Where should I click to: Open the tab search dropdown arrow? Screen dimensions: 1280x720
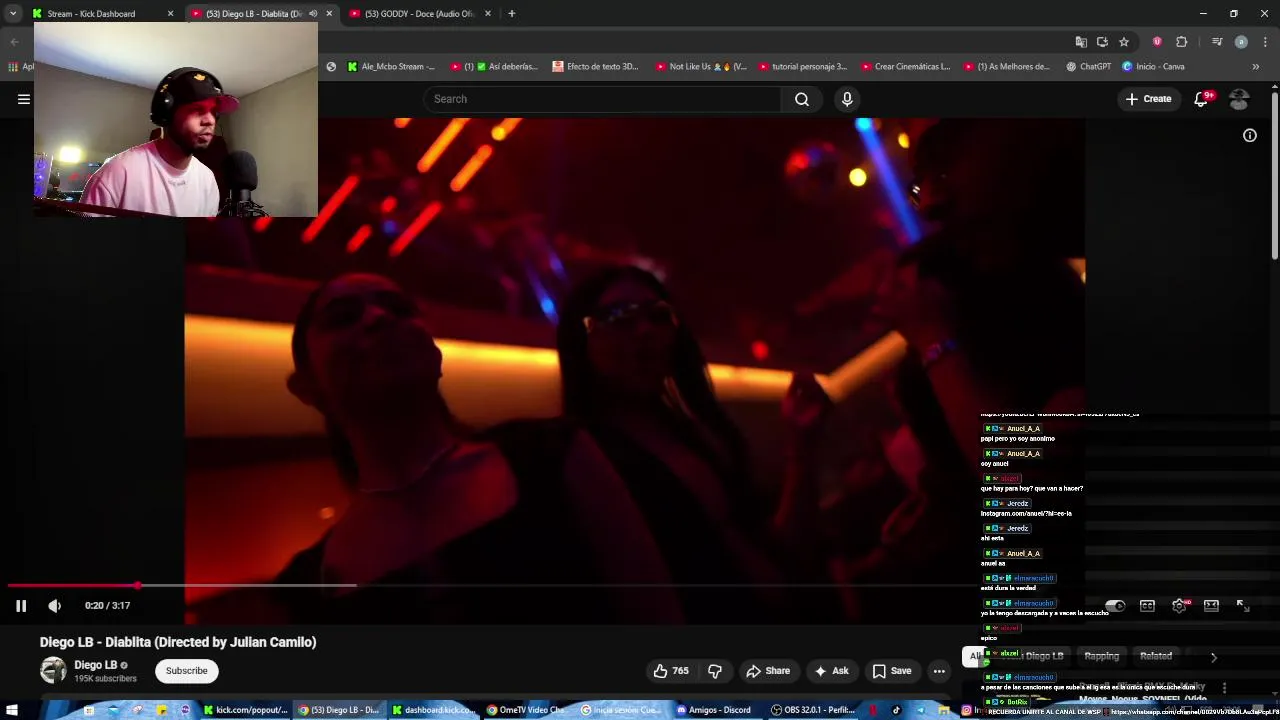13,14
